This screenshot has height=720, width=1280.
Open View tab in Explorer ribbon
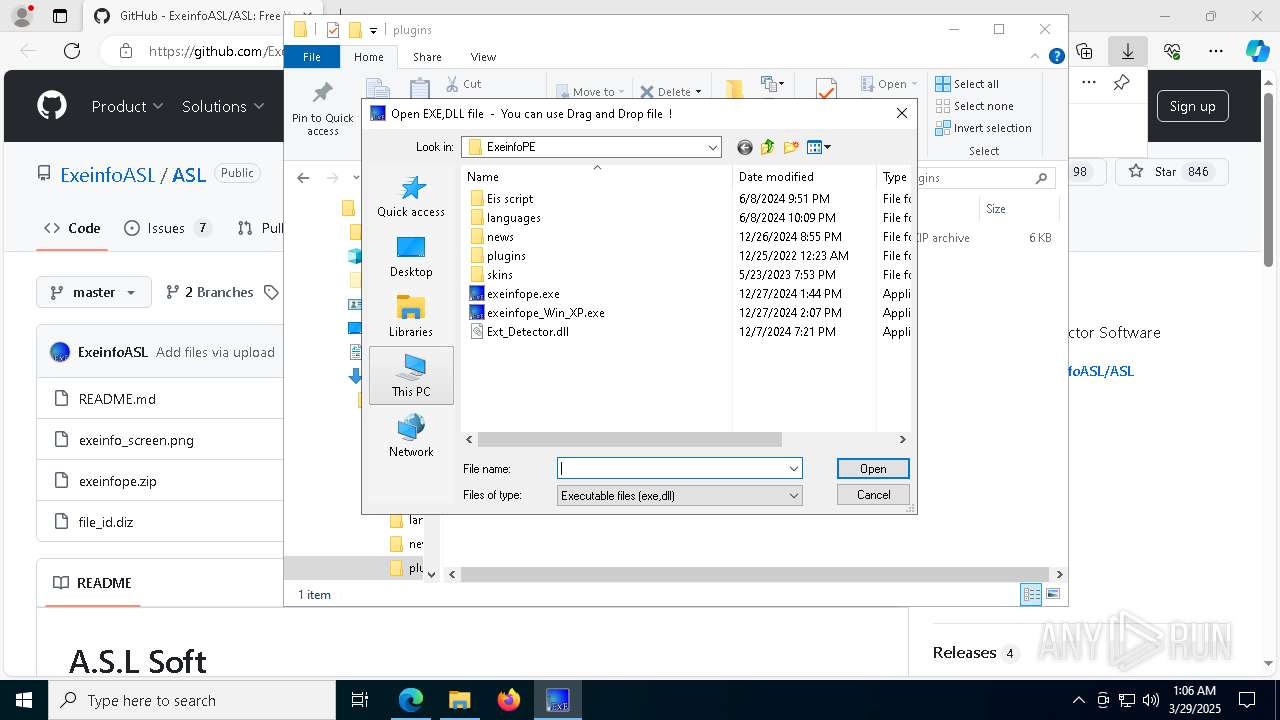(483, 57)
